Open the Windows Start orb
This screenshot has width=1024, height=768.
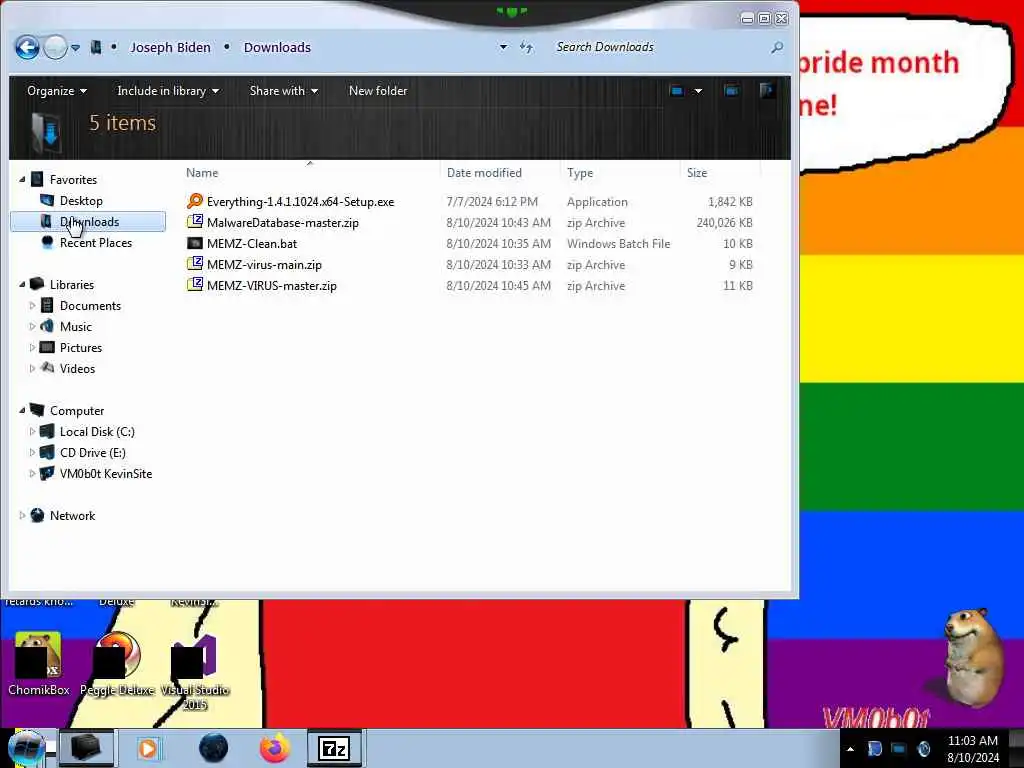tap(27, 748)
